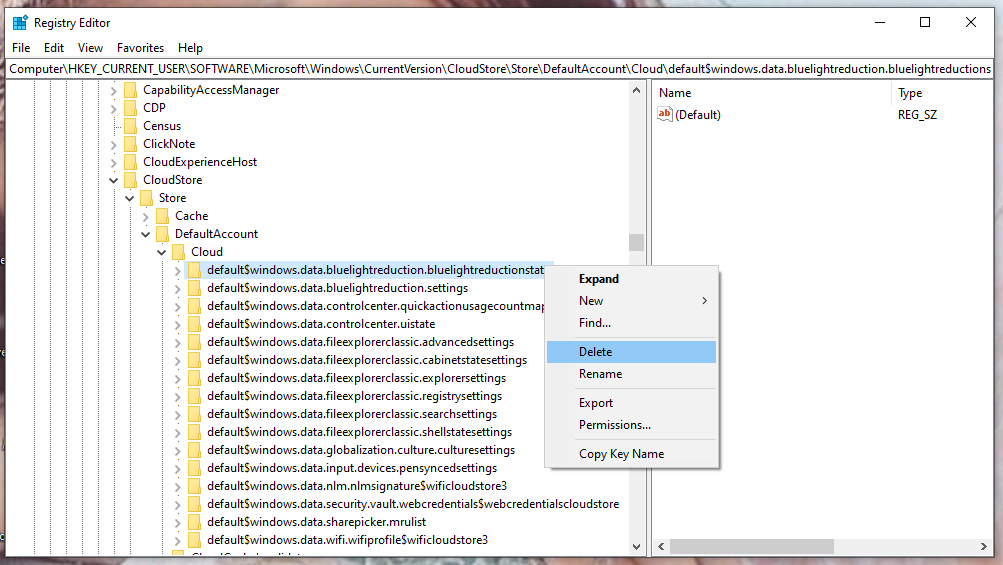Select the fileexplorerclassic.registrysettings key
Image resolution: width=1003 pixels, height=565 pixels.
coord(354,396)
